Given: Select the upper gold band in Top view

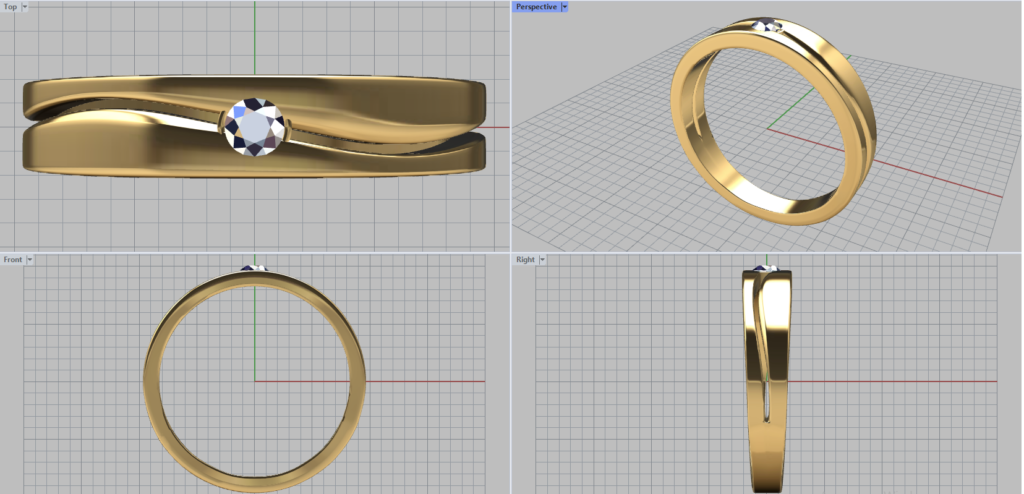Looking at the screenshot, I should 380,95.
